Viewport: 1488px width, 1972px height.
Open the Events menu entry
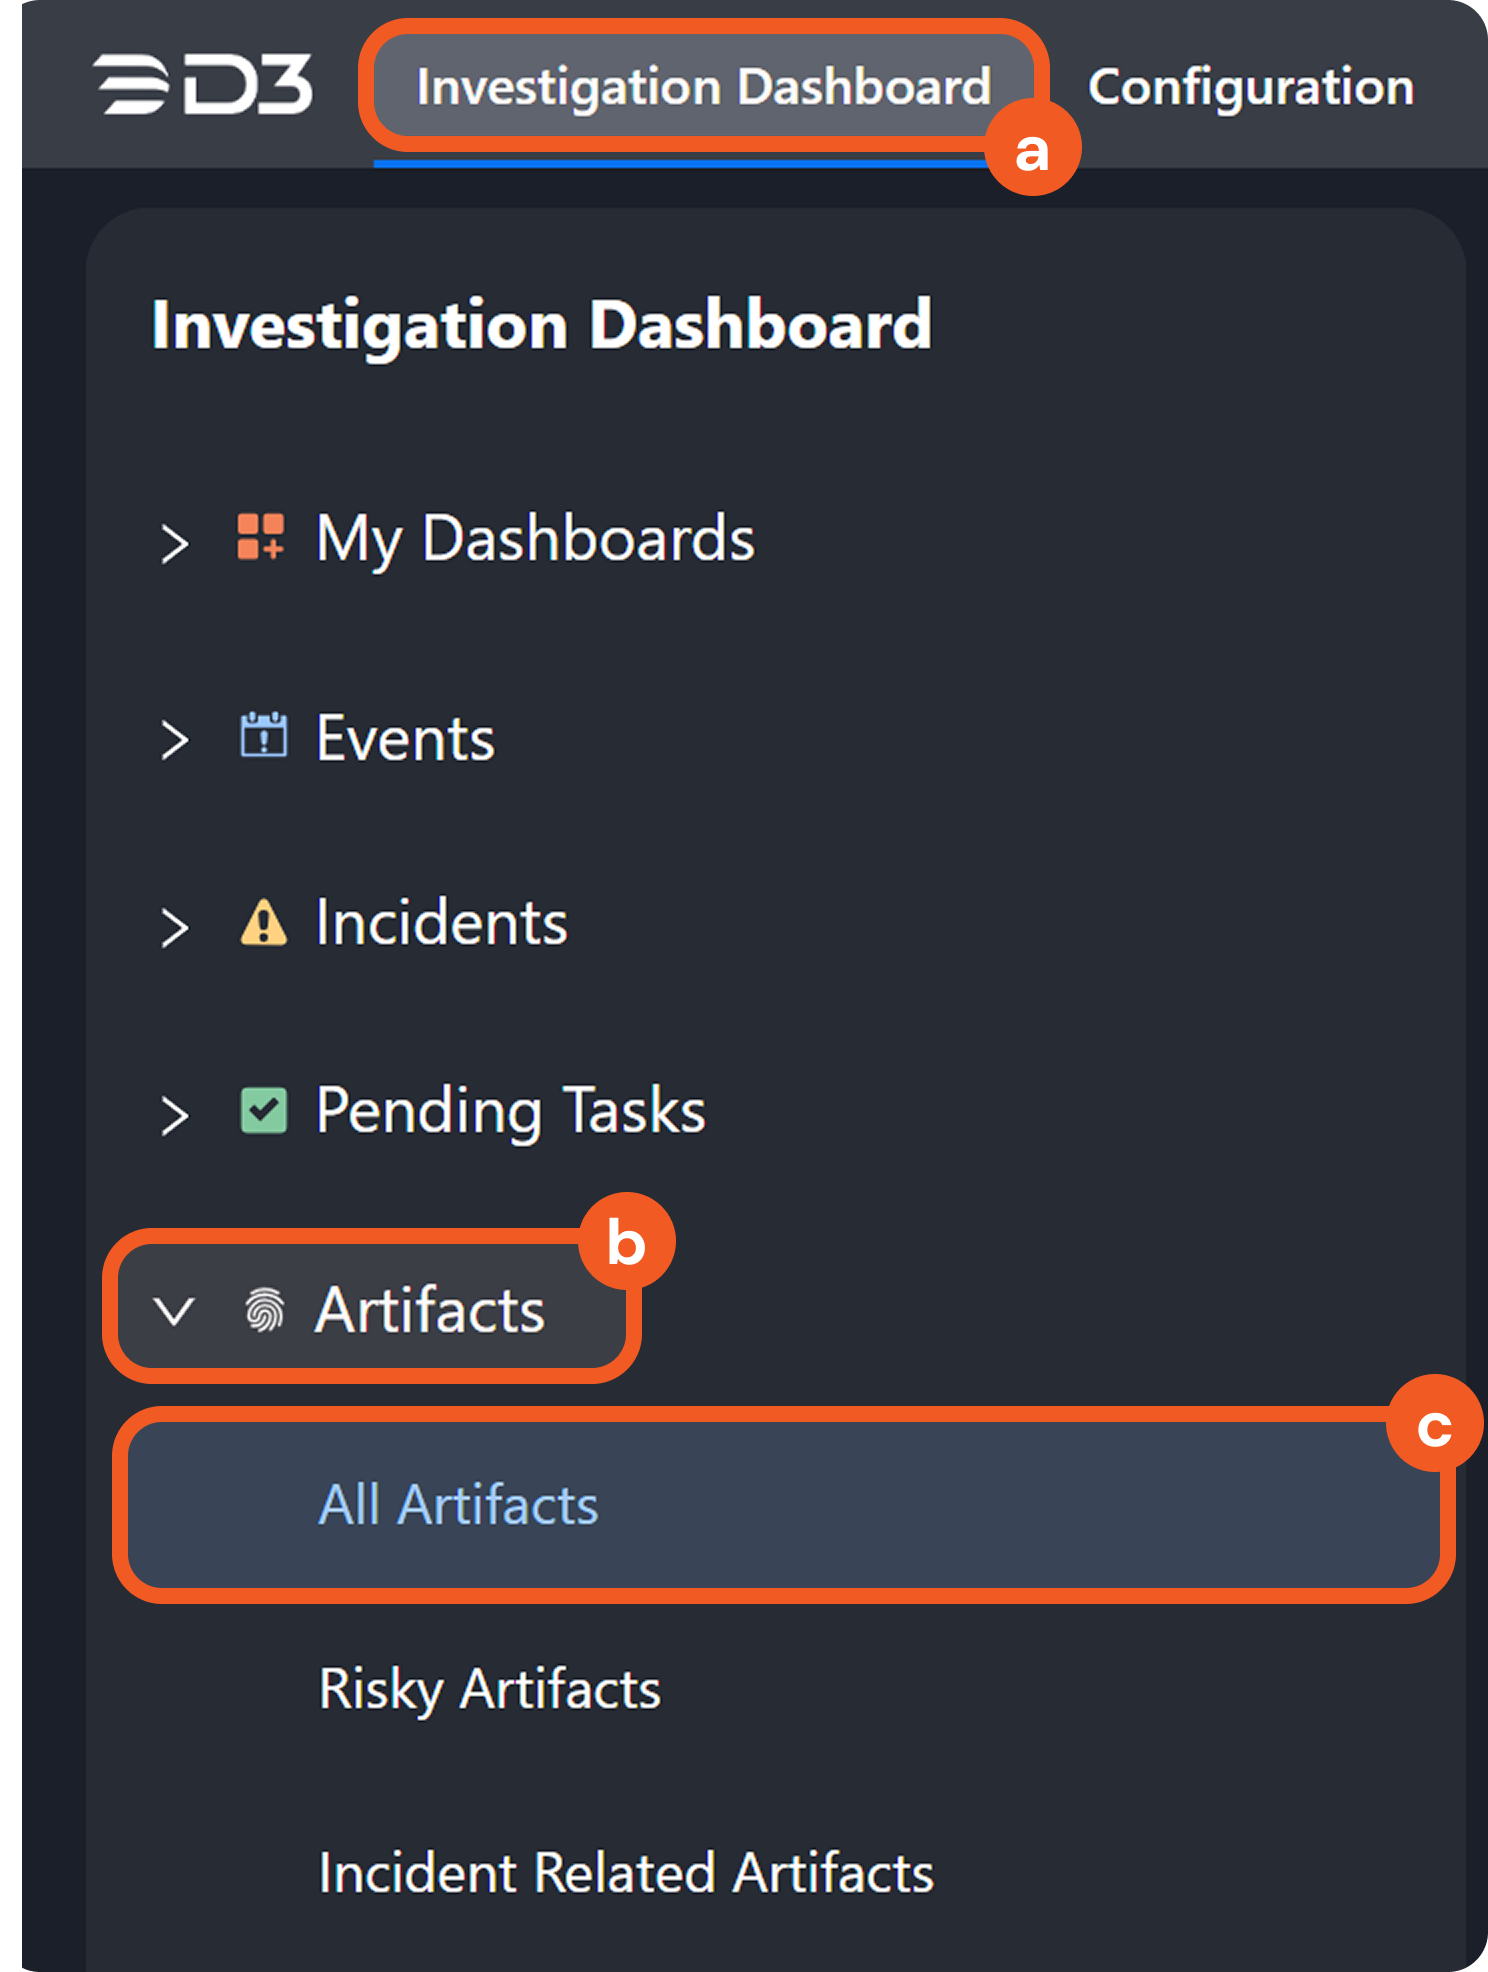(405, 739)
